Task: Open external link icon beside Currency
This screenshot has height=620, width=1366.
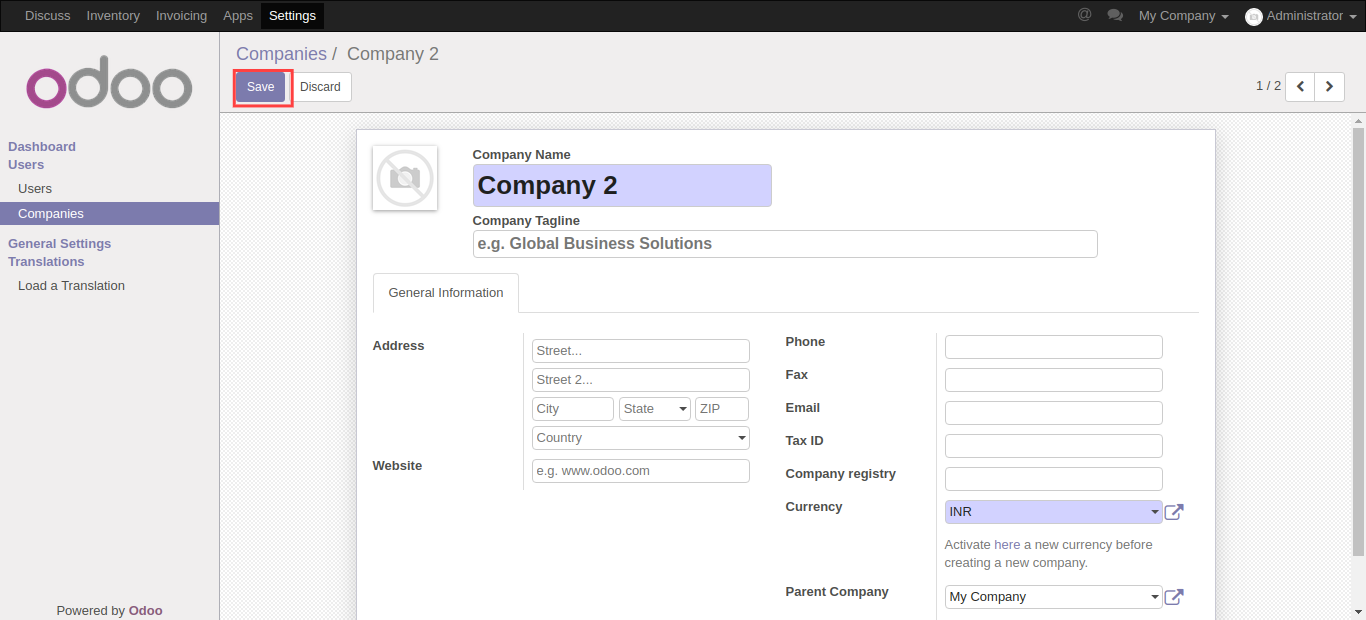Action: tap(1174, 512)
